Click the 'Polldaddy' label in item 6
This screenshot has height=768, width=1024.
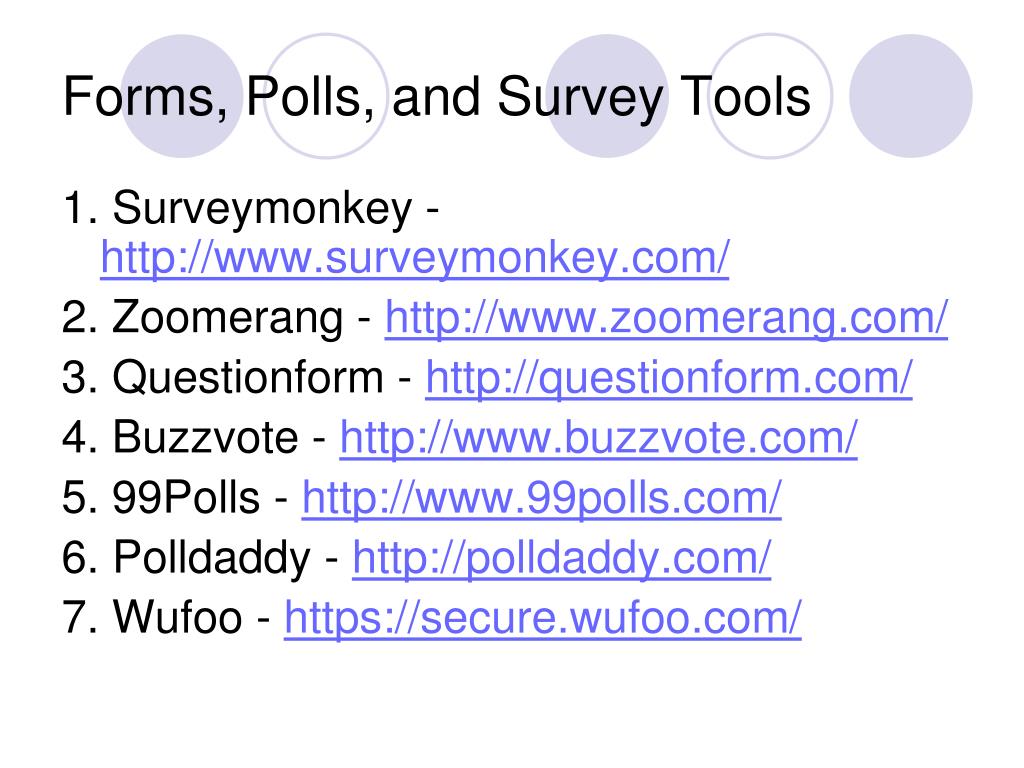212,558
